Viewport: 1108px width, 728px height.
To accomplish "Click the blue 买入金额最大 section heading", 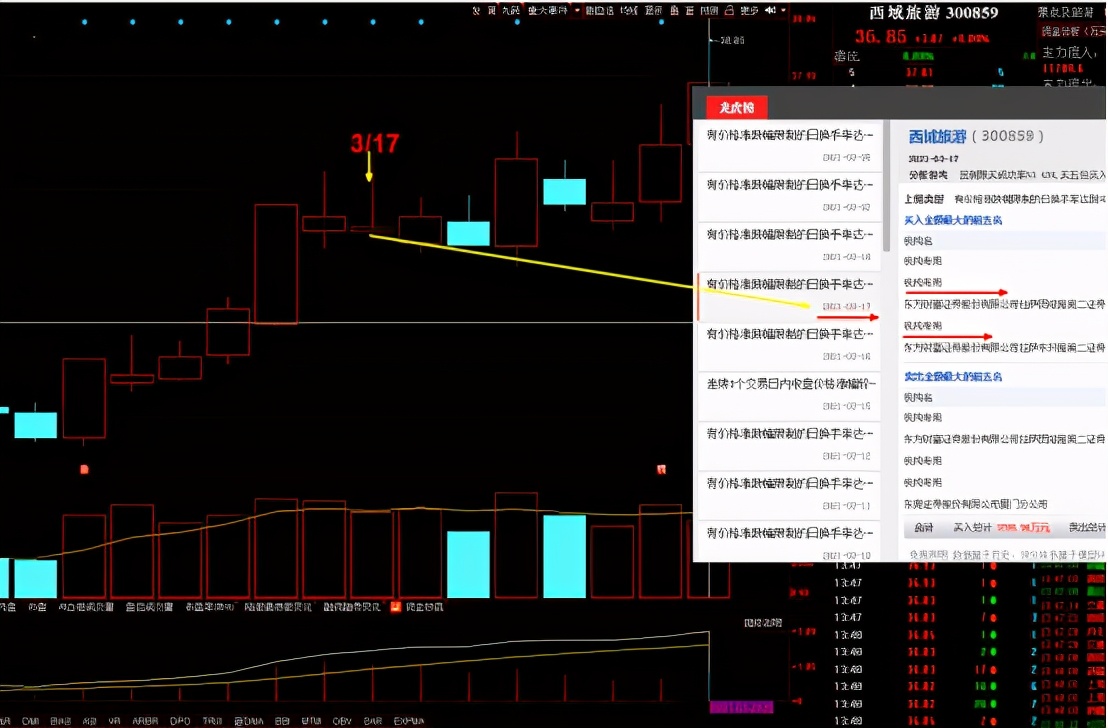I will 953,221.
